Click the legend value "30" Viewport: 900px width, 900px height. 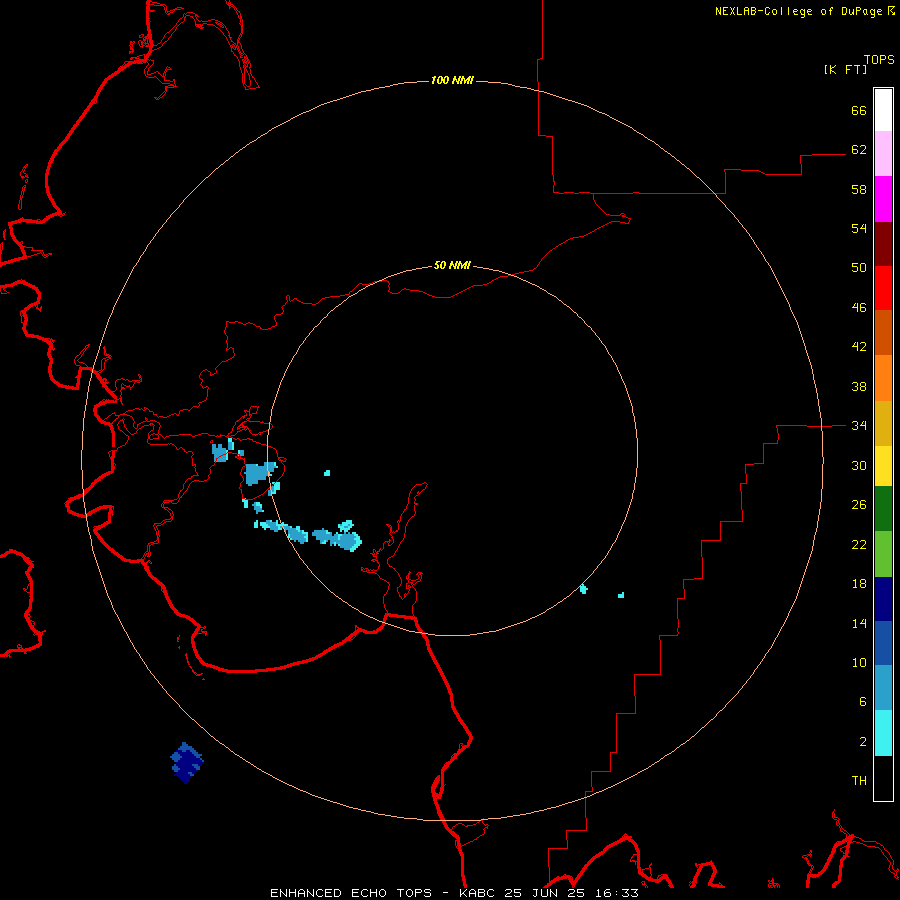(859, 465)
